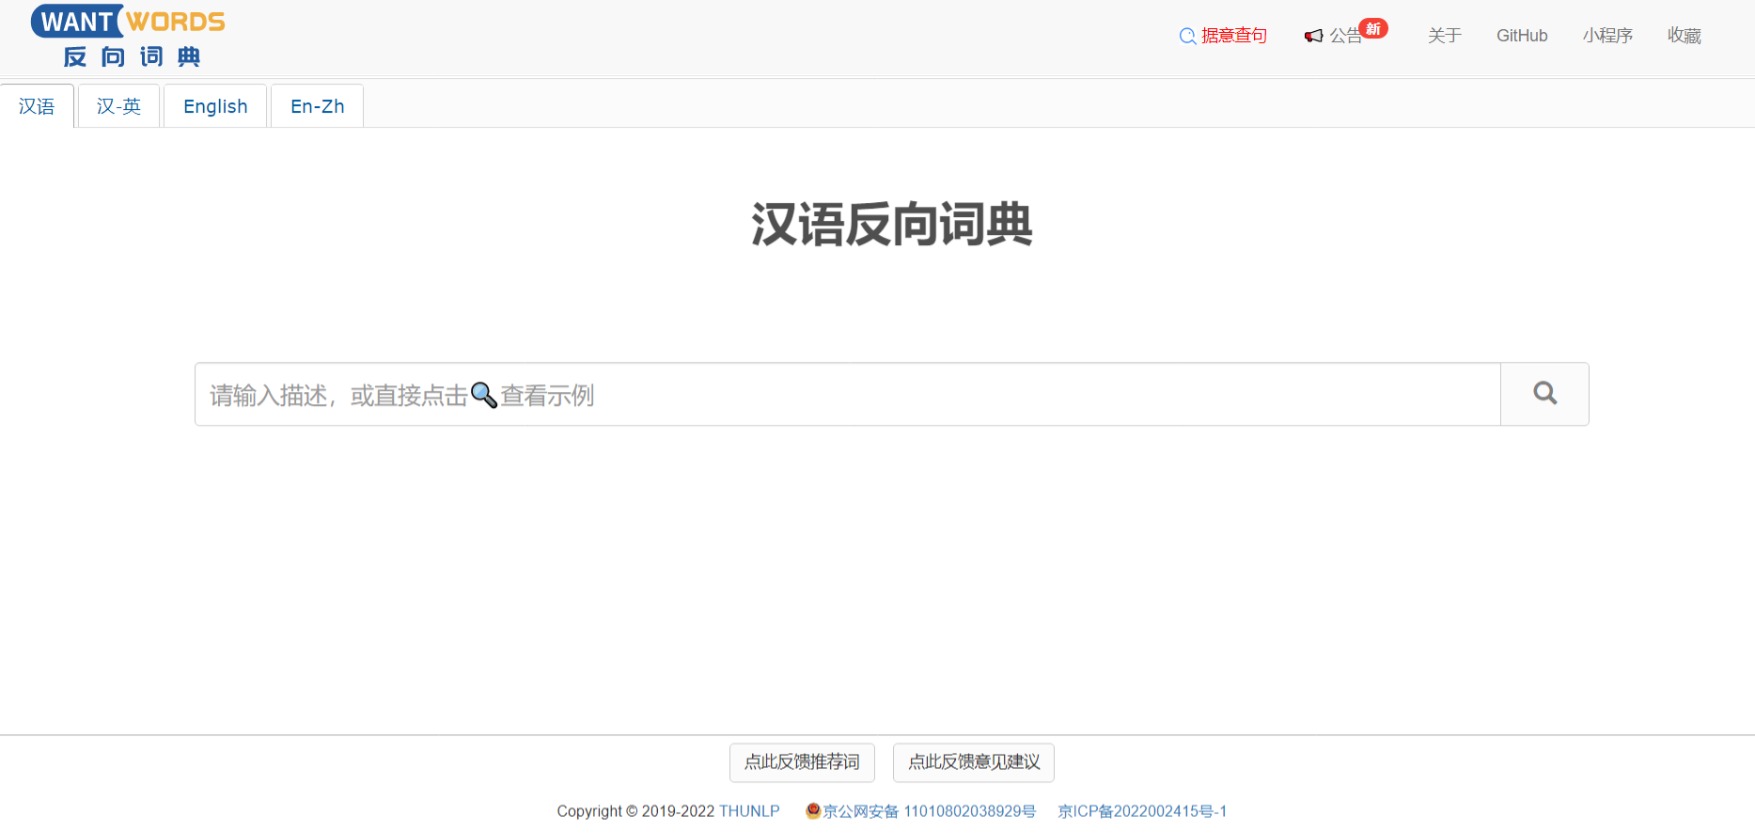The width and height of the screenshot is (1755, 837).
Task: Focus the description search input field
Action: pyautogui.click(x=848, y=394)
